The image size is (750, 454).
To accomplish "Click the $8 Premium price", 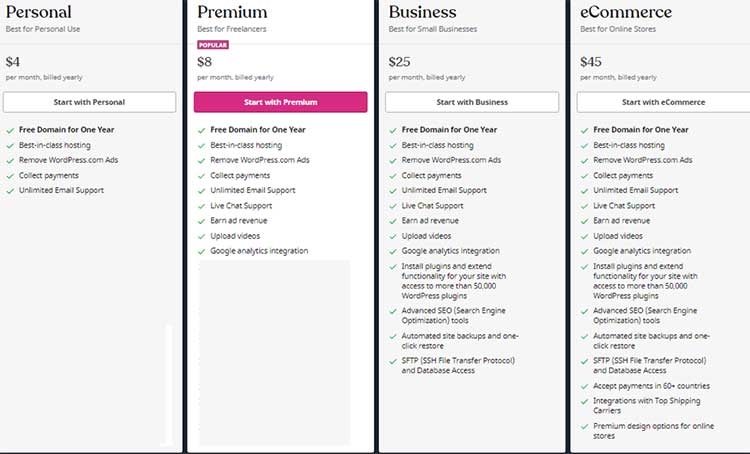I will (205, 62).
